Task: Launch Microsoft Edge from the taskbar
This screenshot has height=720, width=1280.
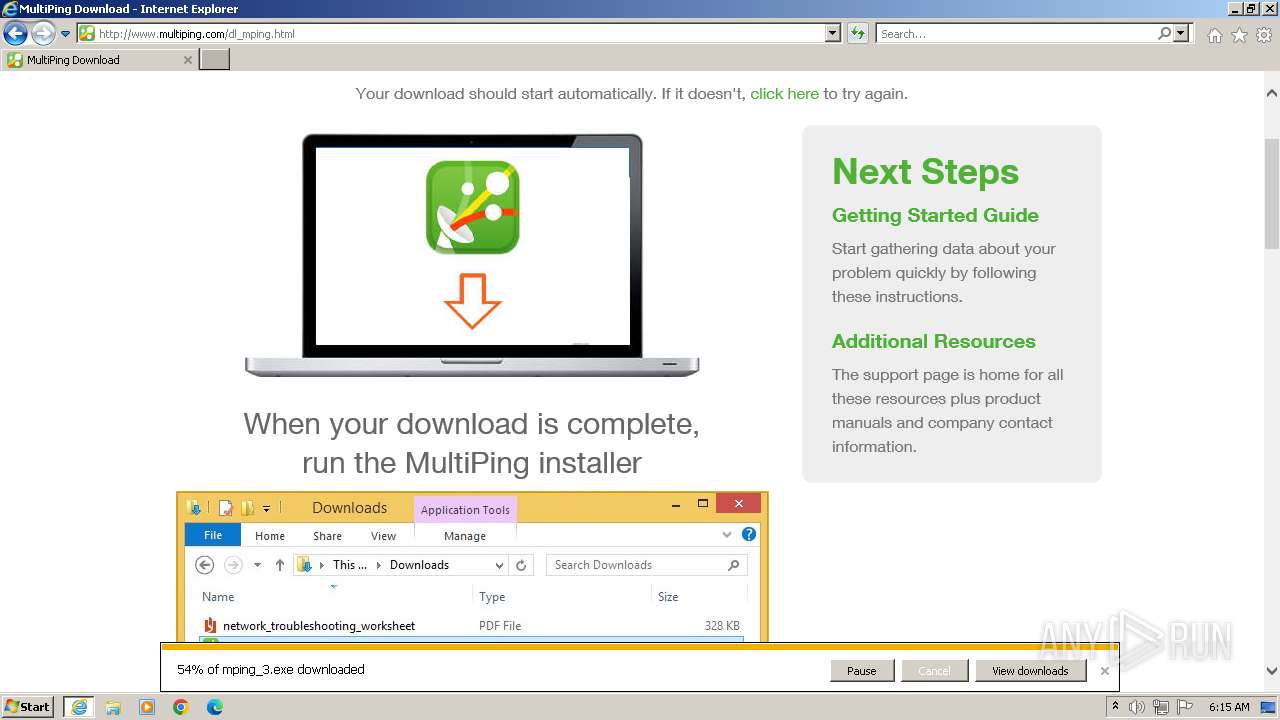Action: click(215, 707)
